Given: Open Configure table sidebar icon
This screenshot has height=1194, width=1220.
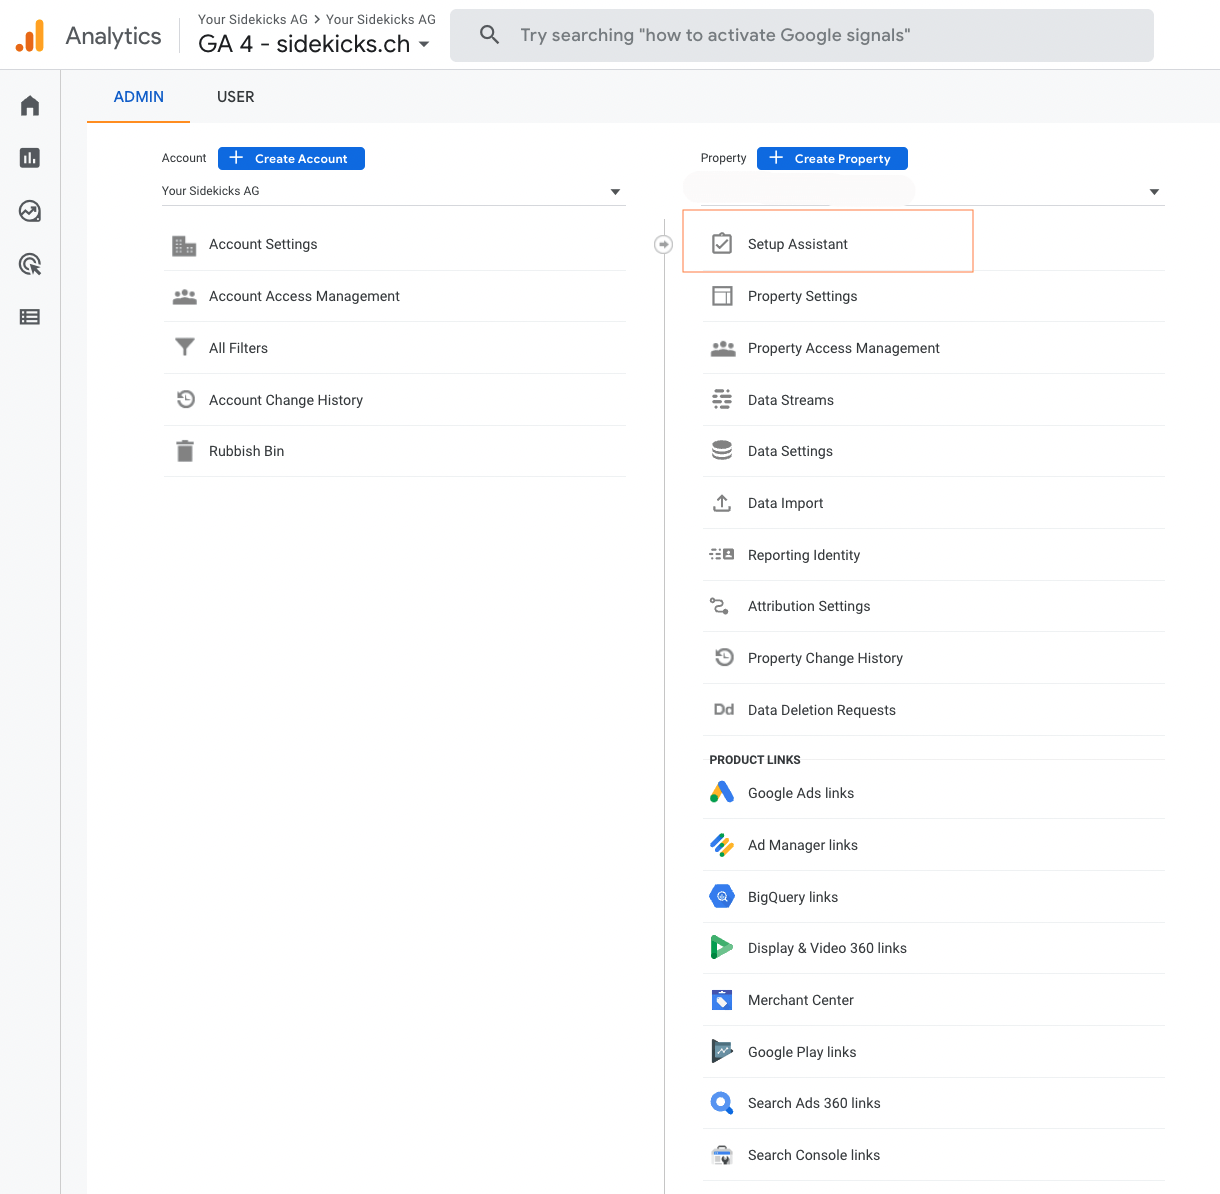Looking at the screenshot, I should pyautogui.click(x=30, y=317).
